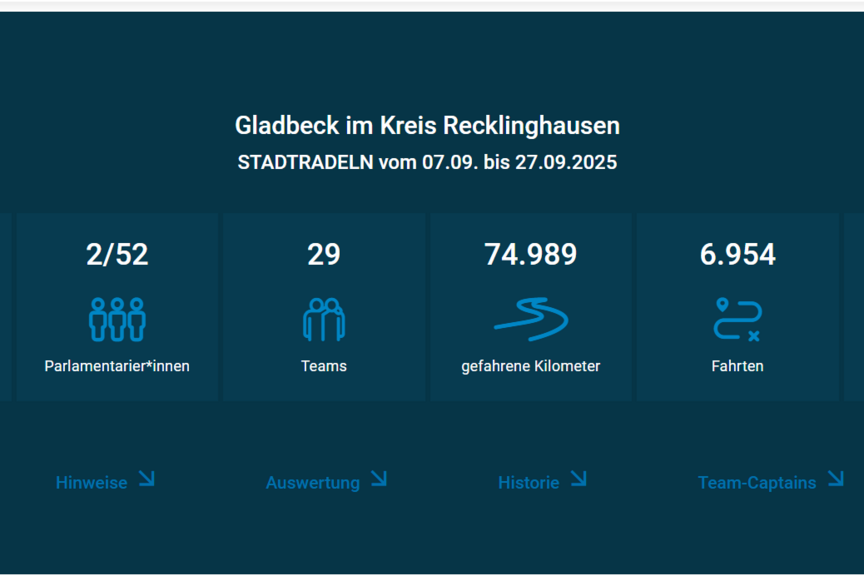The height and width of the screenshot is (576, 864).
Task: Click the 6.954 rides number
Action: coord(738,255)
